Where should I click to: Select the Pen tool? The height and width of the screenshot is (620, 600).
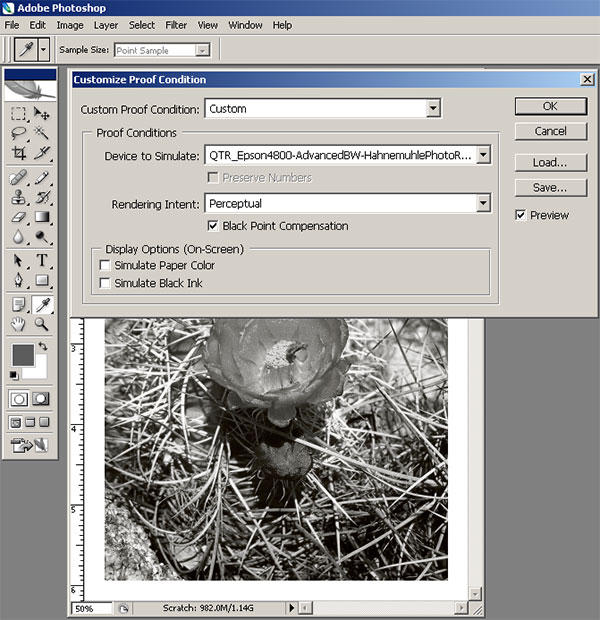(x=18, y=280)
